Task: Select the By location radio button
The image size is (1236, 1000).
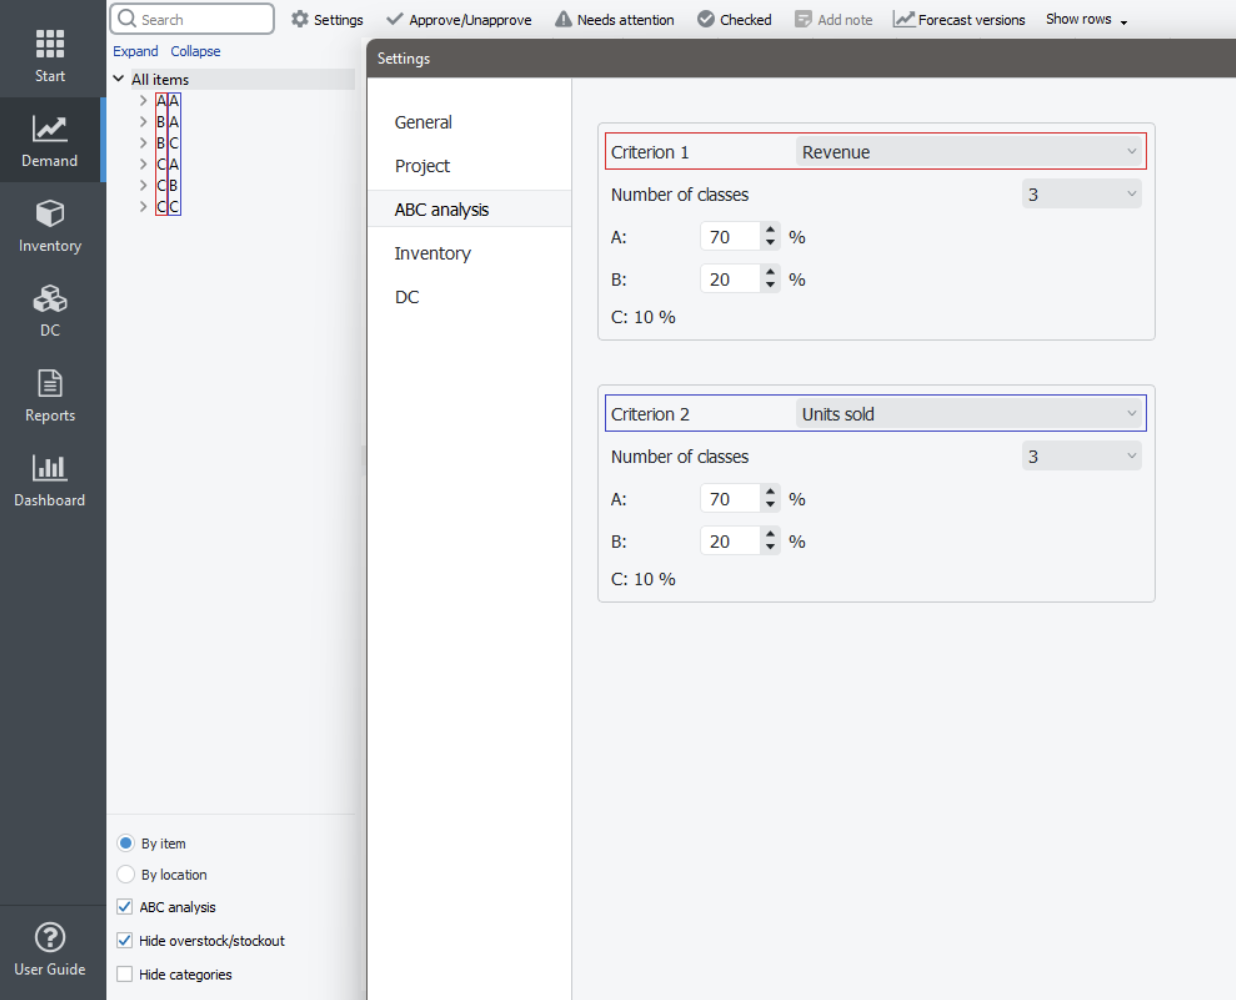Action: point(126,874)
